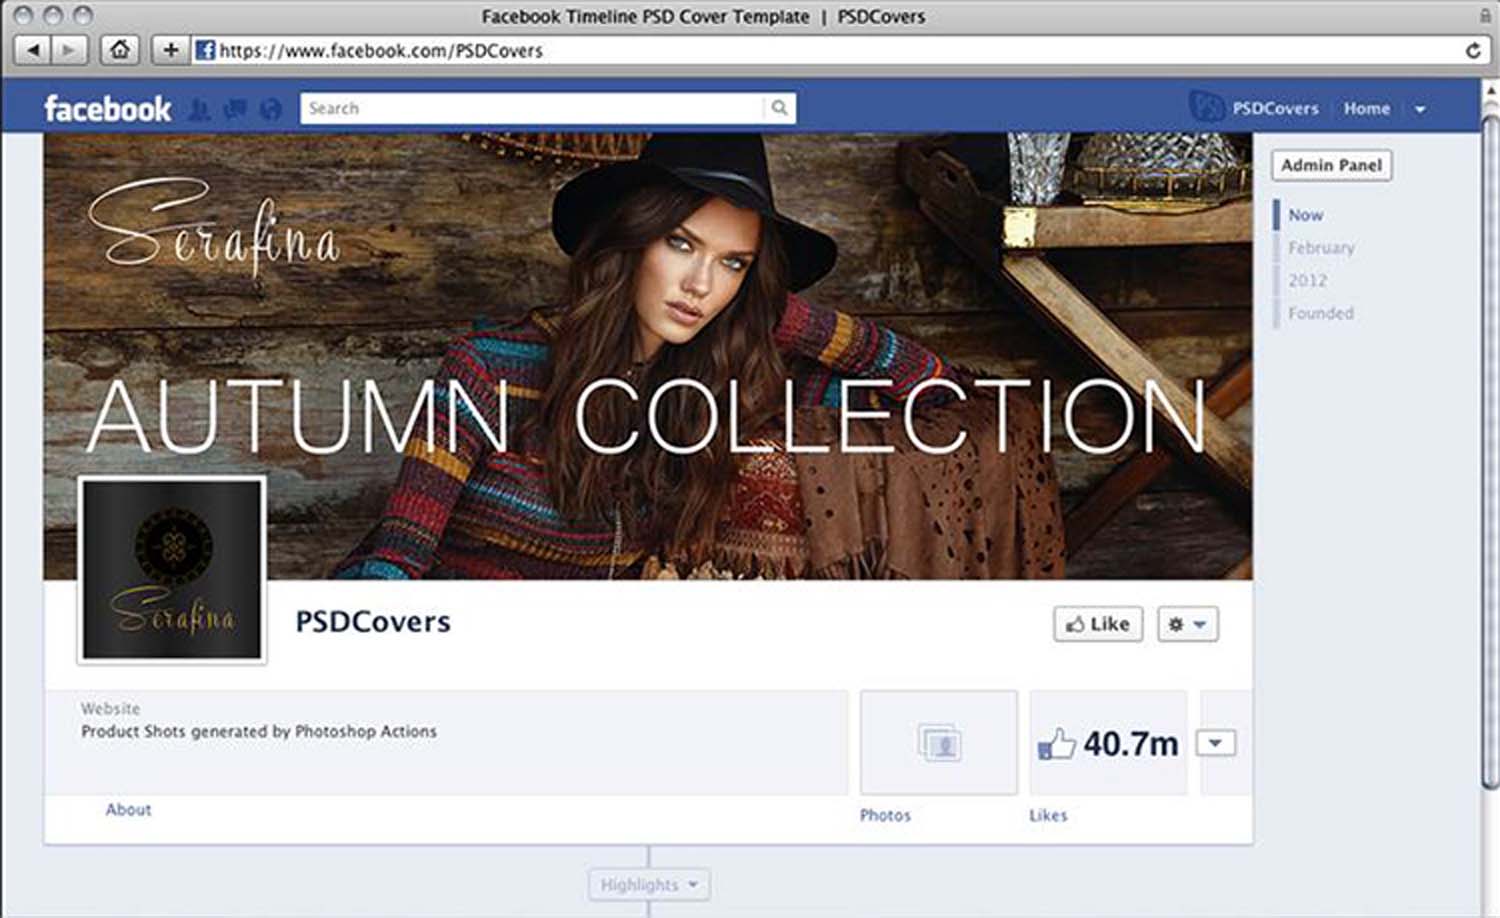Open the friend requests icon
1500x918 pixels.
coord(200,109)
